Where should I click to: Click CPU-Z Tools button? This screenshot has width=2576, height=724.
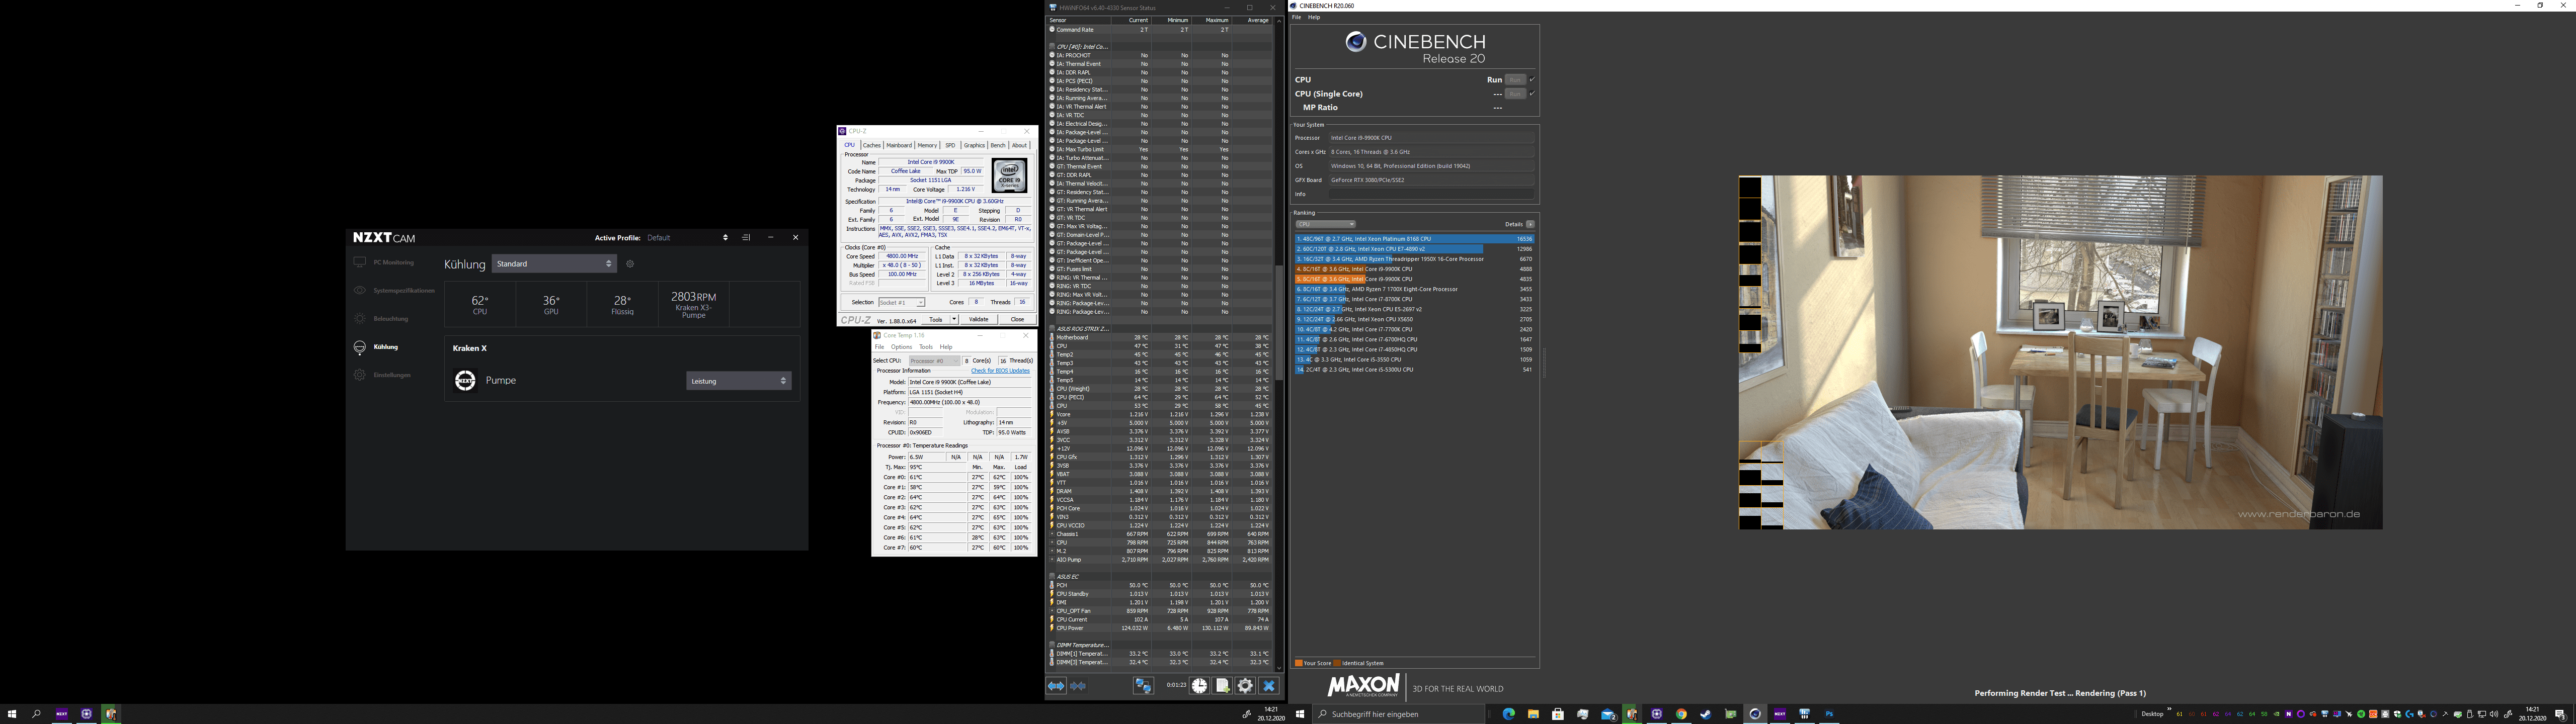click(935, 319)
